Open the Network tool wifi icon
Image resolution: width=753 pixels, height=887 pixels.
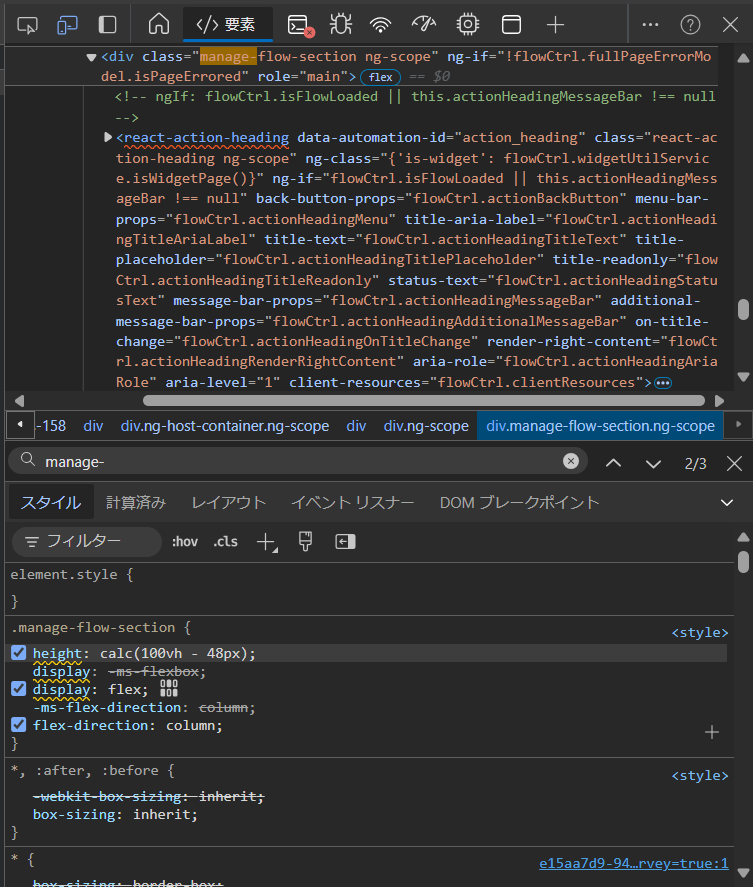380,24
